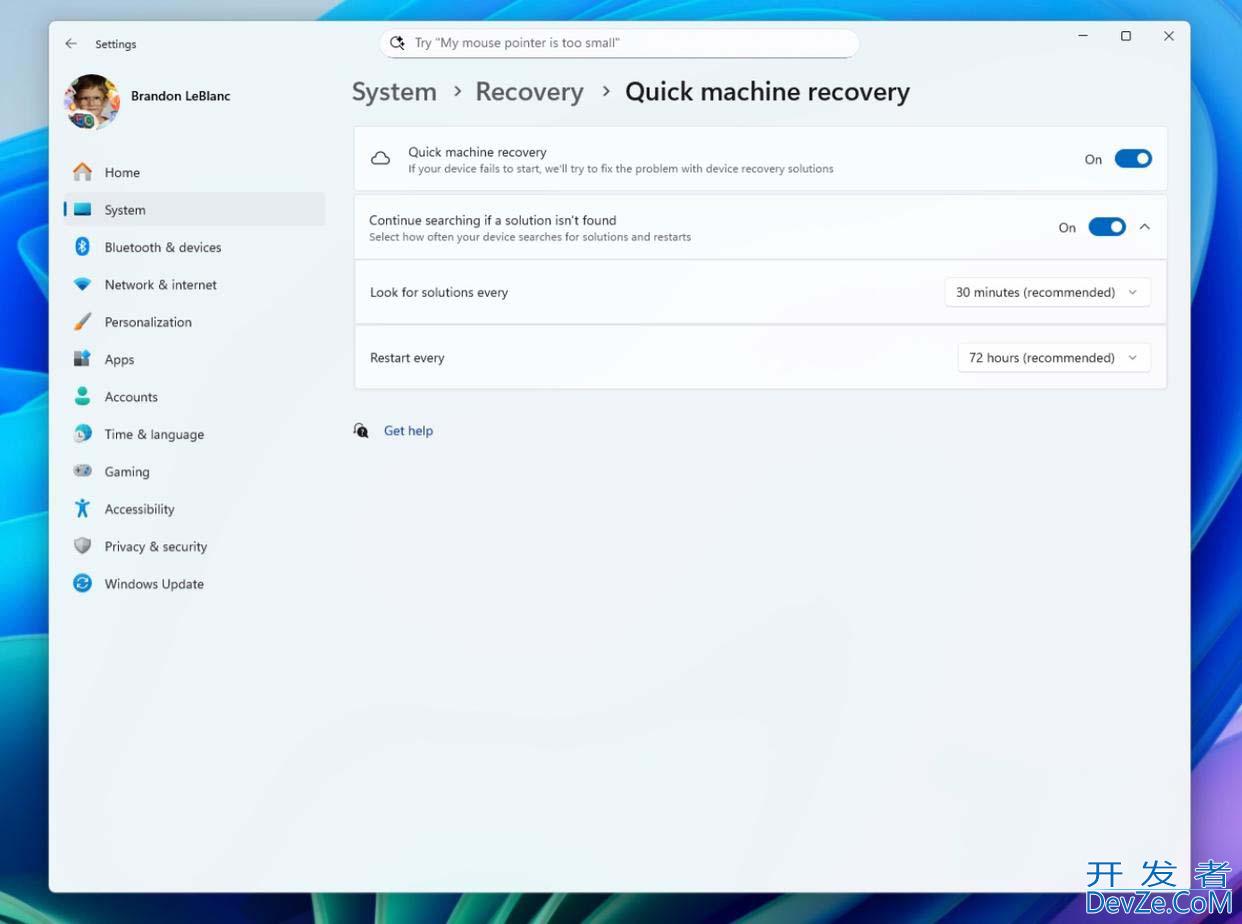Click the Network & internet wifi icon
The image size is (1242, 924).
pos(83,285)
